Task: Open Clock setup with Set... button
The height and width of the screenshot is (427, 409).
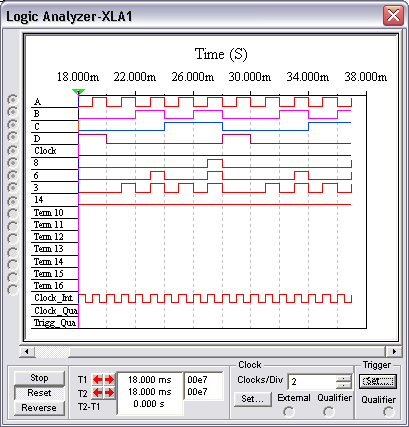Action: click(252, 399)
